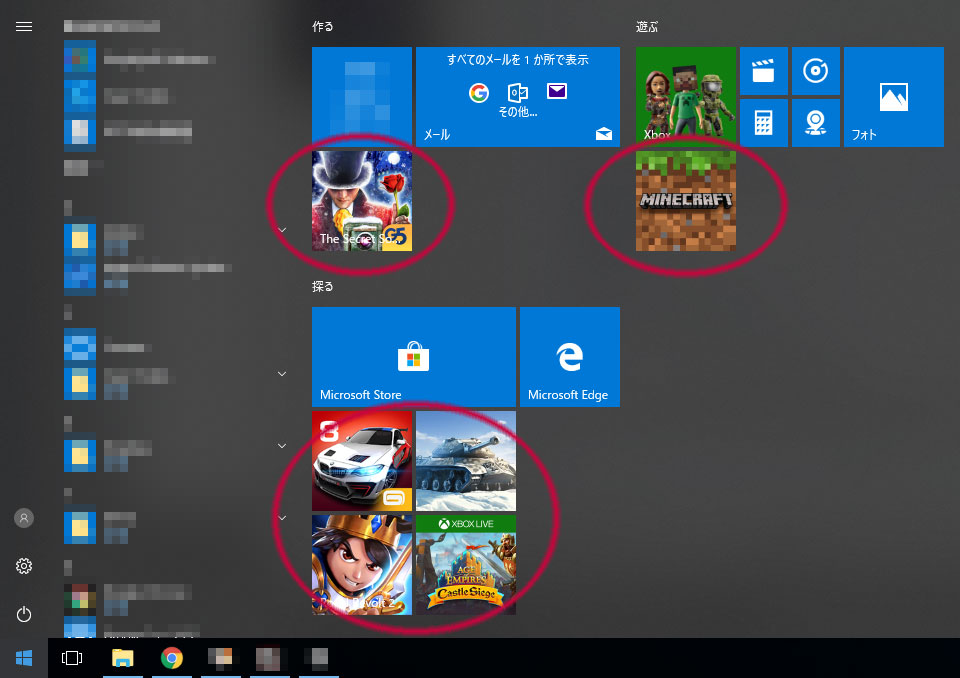This screenshot has width=960, height=678.
Task: Open the Groove Music disc tile
Action: coord(816,71)
